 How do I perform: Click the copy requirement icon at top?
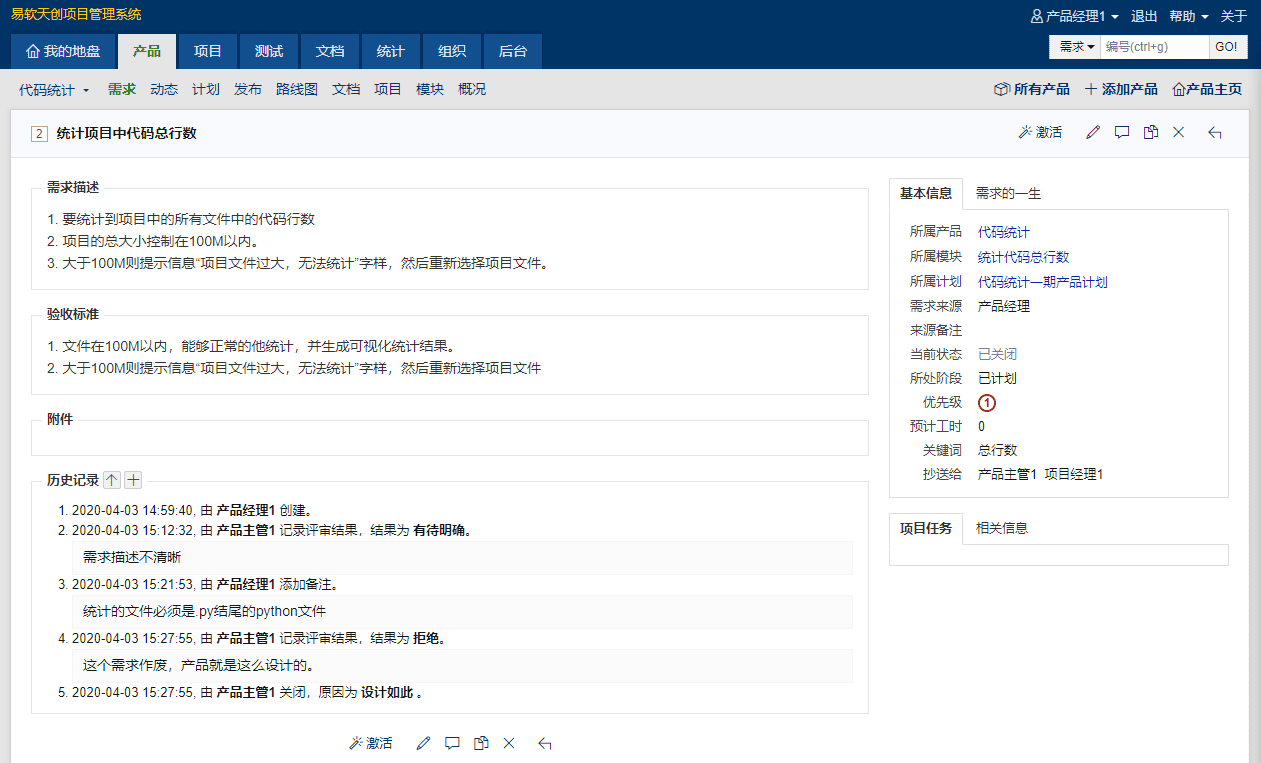1151,132
